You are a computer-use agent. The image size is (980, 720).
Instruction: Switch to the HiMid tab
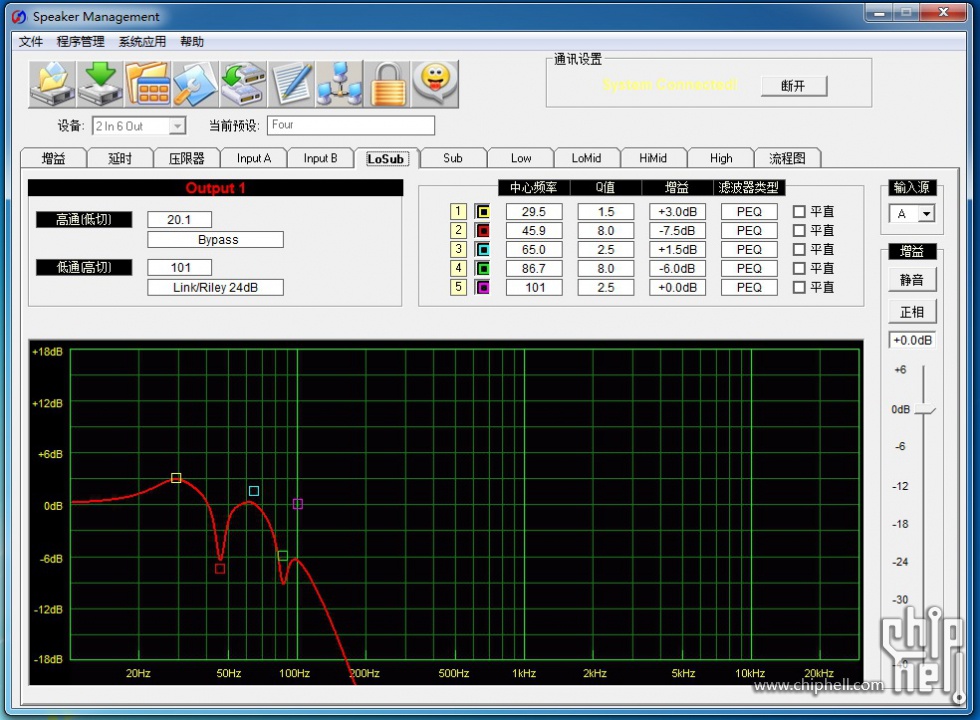pyautogui.click(x=653, y=159)
